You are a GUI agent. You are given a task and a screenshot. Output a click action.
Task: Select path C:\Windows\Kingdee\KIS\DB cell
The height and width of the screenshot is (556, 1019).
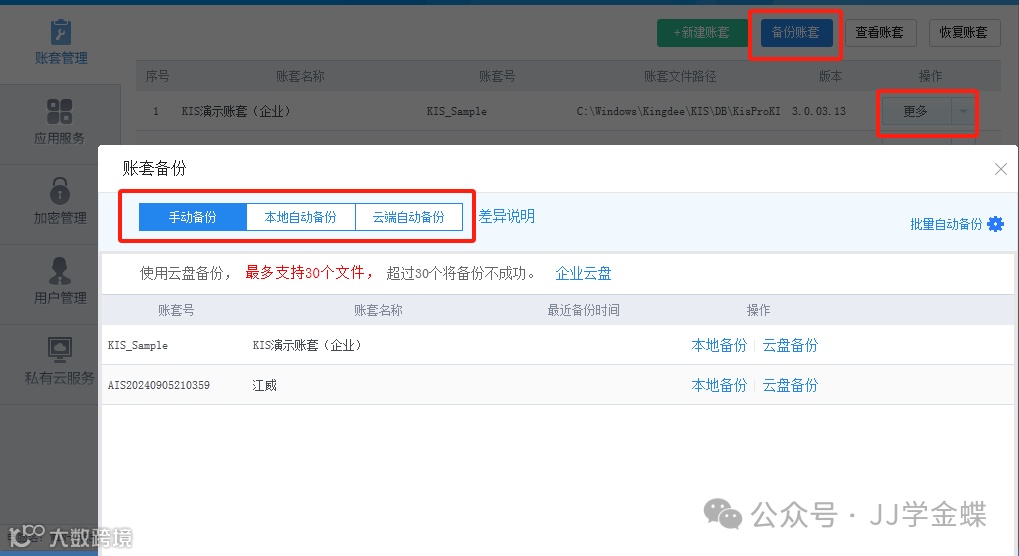coord(678,111)
